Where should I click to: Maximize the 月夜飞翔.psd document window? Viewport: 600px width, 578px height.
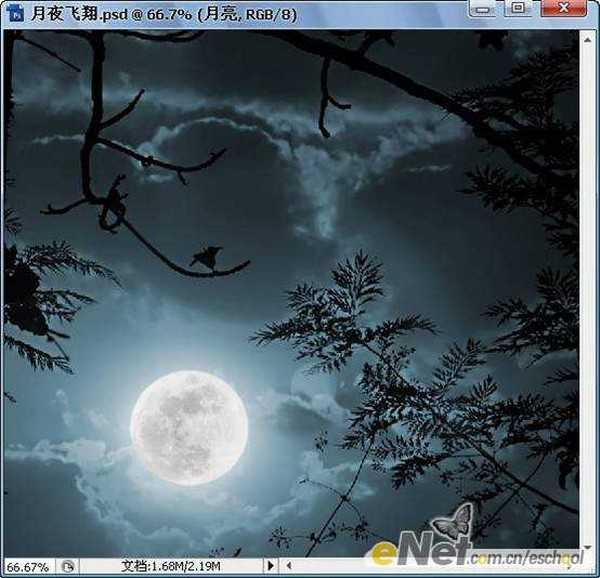[x=518, y=9]
